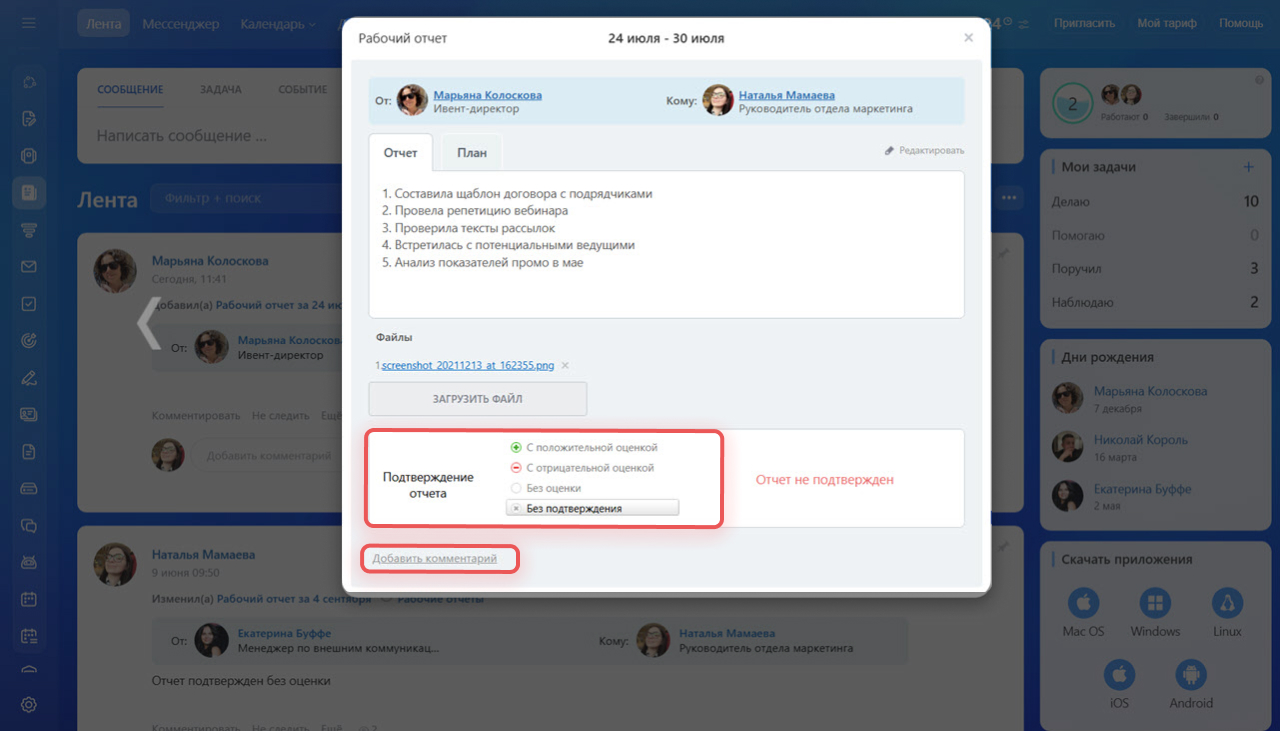Screen dimensions: 1280x731
Task: Click Отчет не подтвержден status text
Action: click(824, 480)
